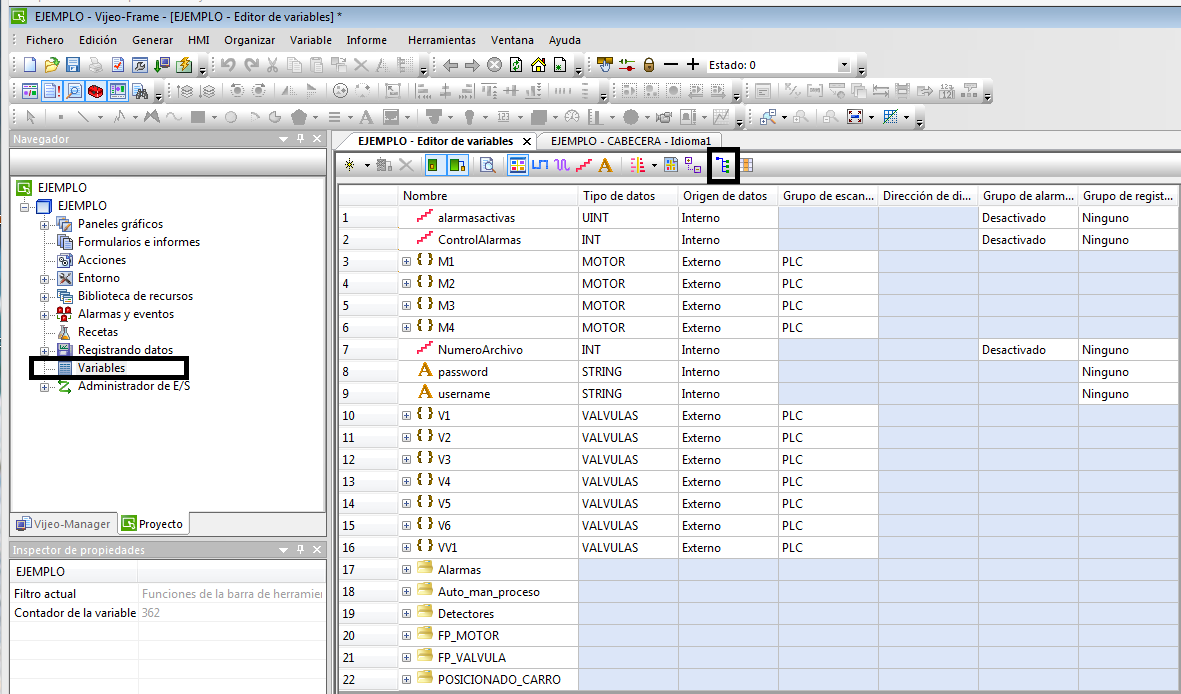Toggle the navigator window toolbar button

click(x=29, y=91)
